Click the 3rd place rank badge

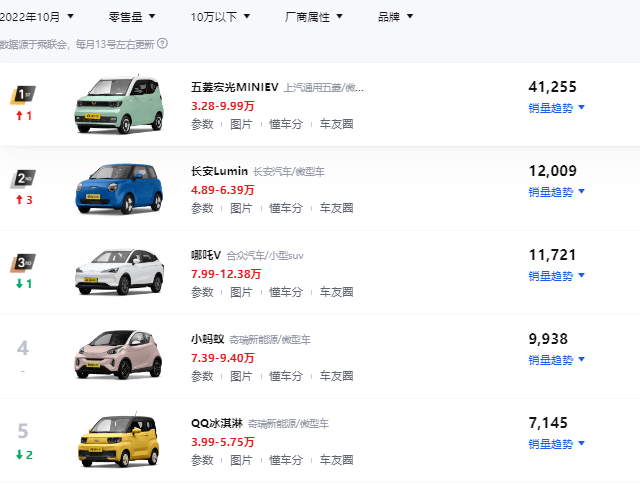point(23,263)
